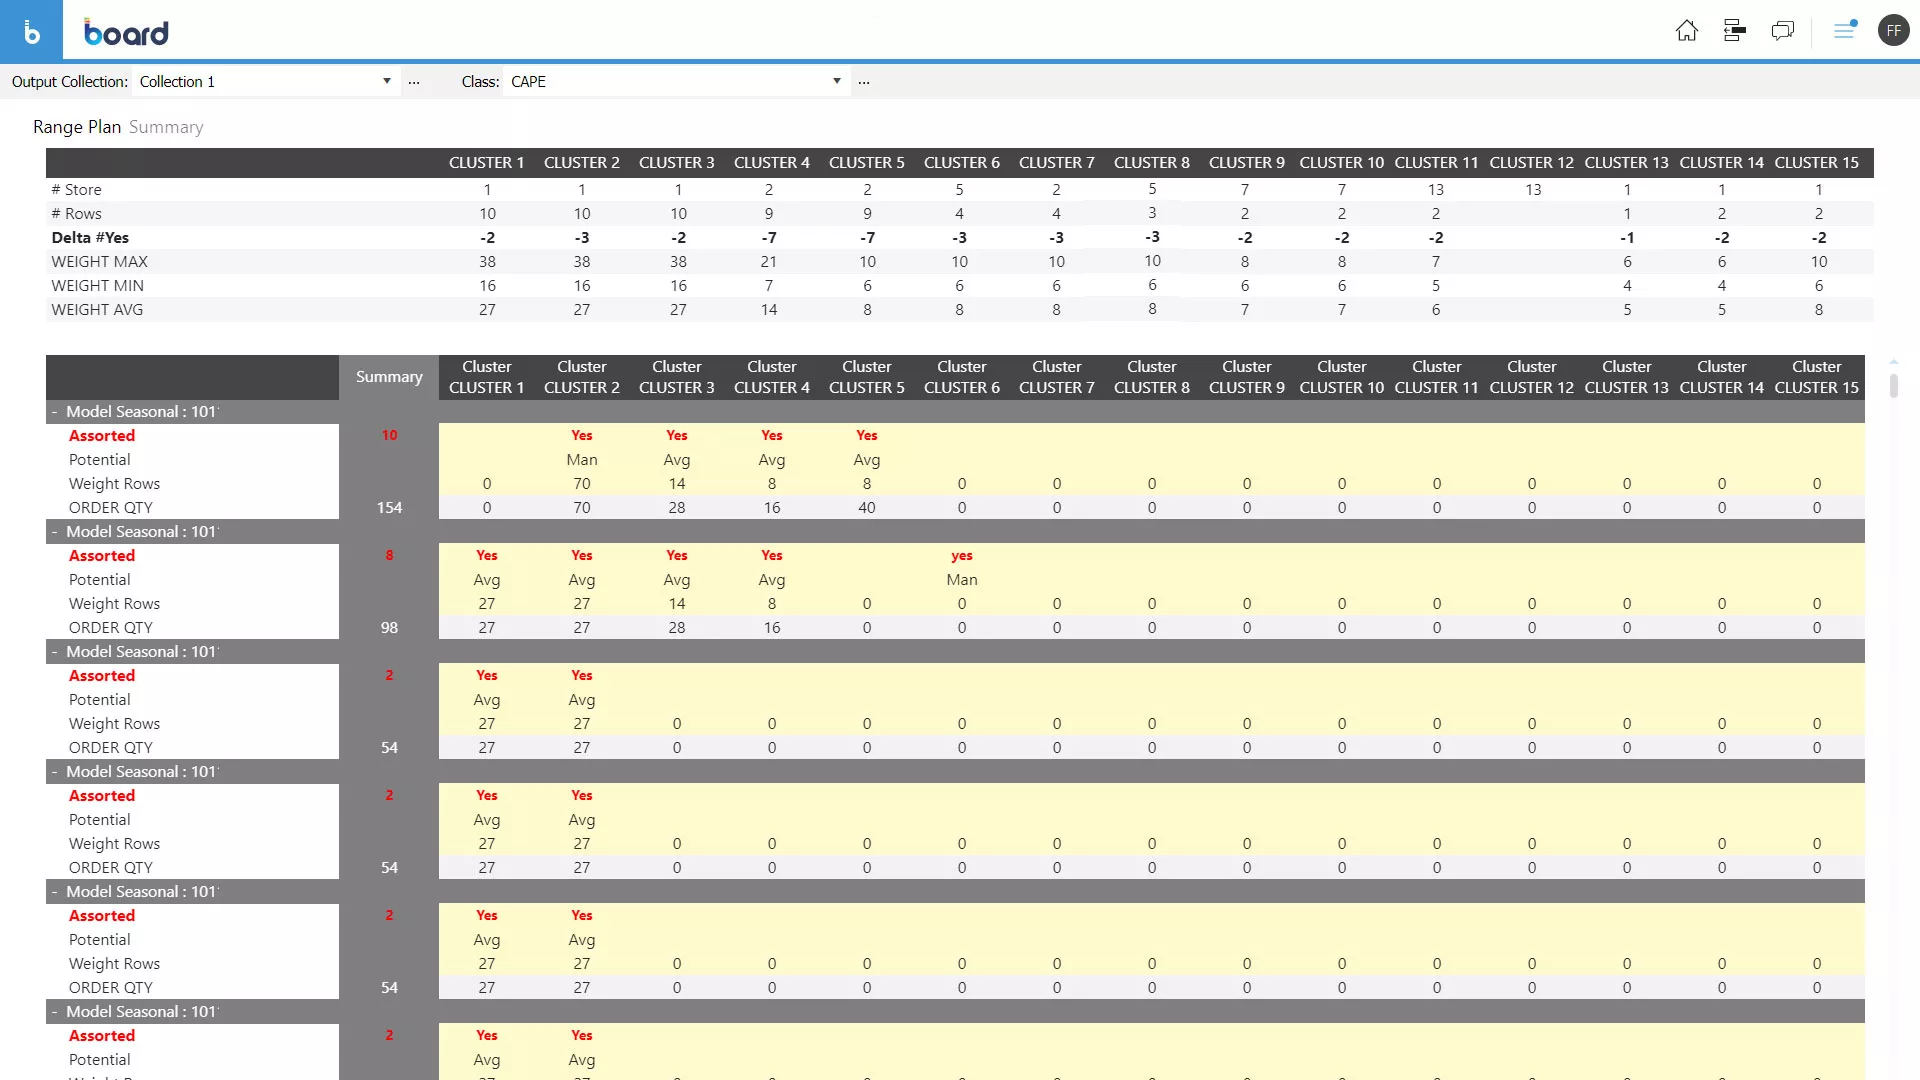The width and height of the screenshot is (1920, 1080).
Task: Click the Class CAPE dropdown arrow
Action: click(836, 82)
